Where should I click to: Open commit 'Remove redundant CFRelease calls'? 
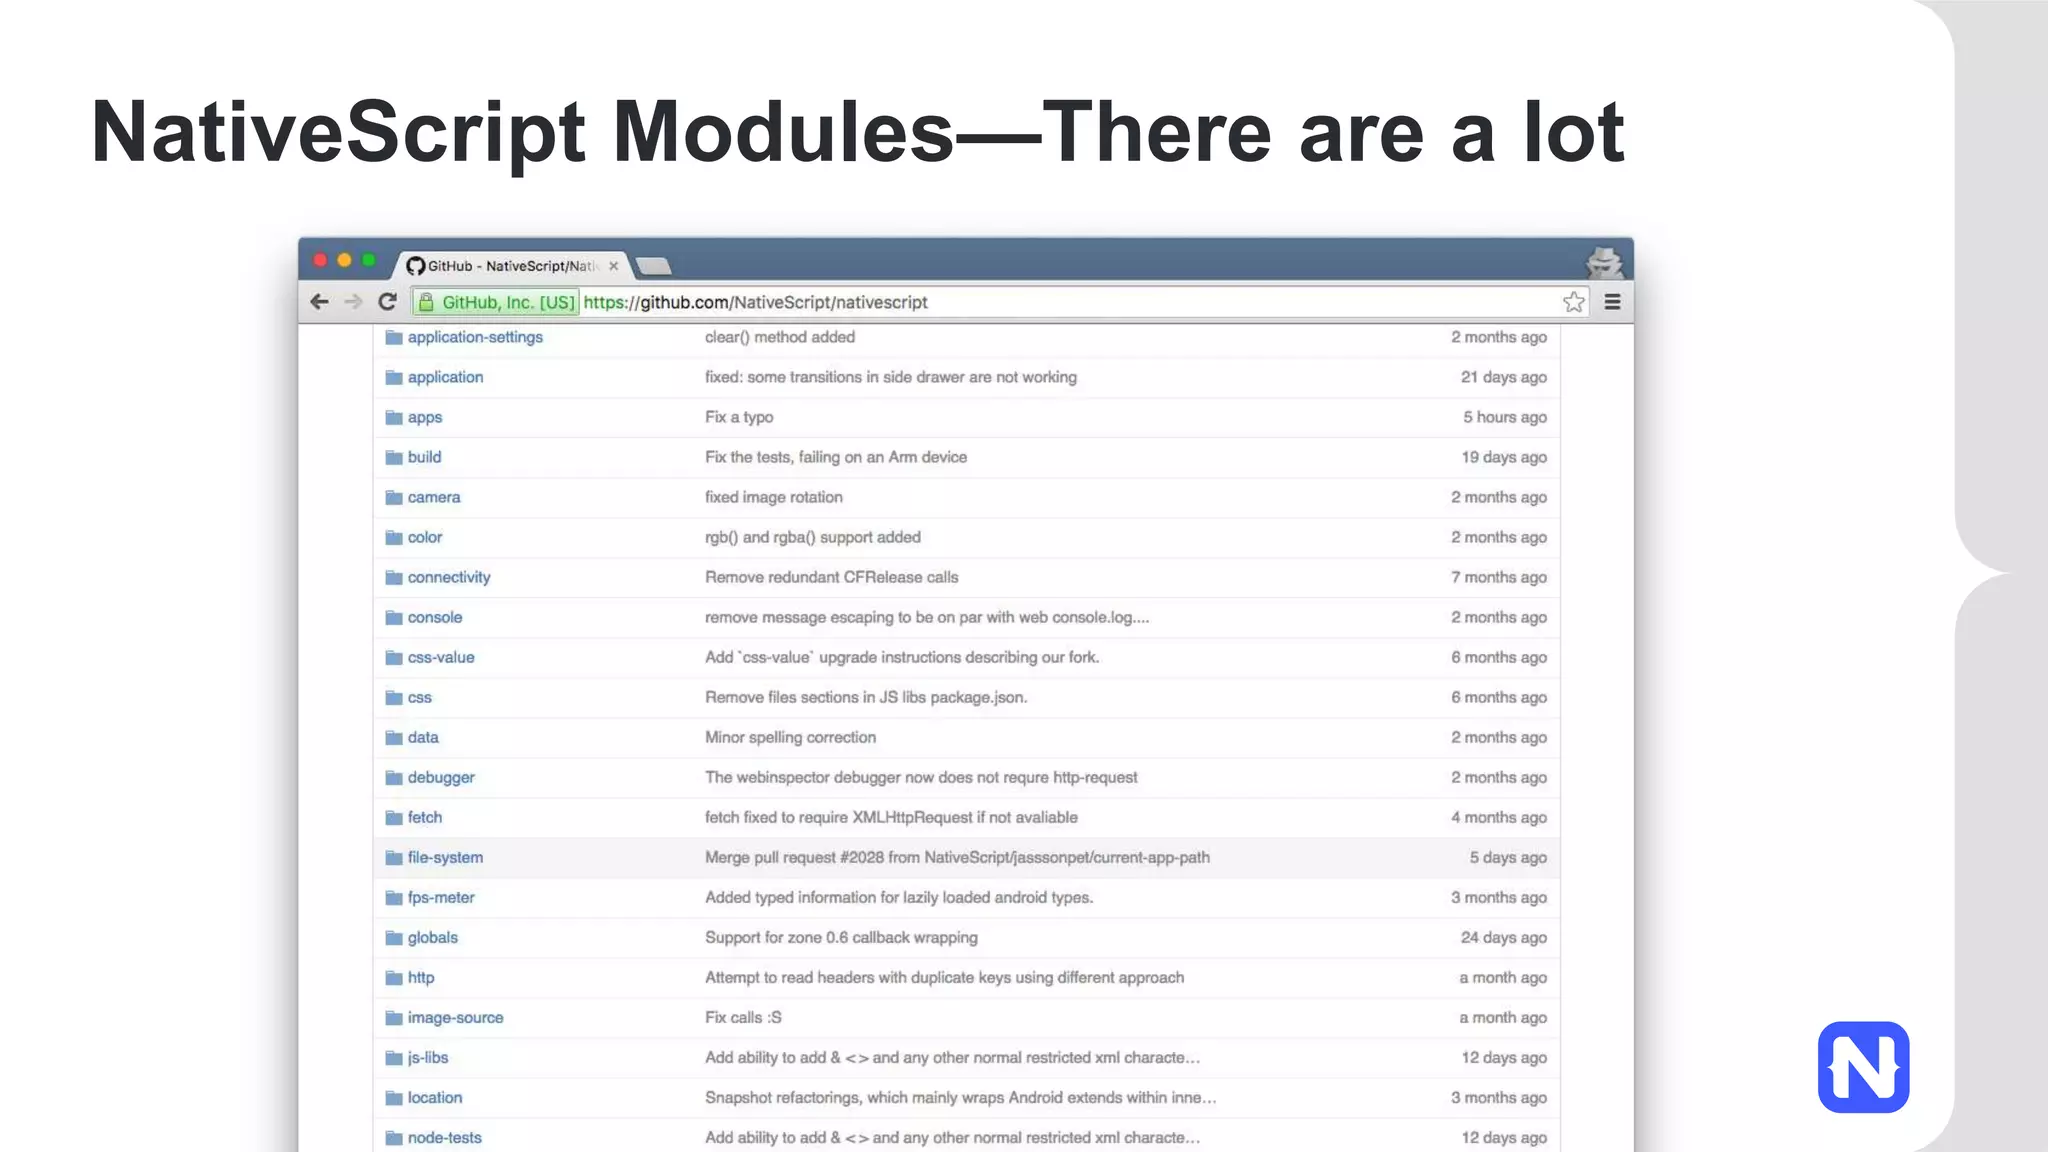832,577
